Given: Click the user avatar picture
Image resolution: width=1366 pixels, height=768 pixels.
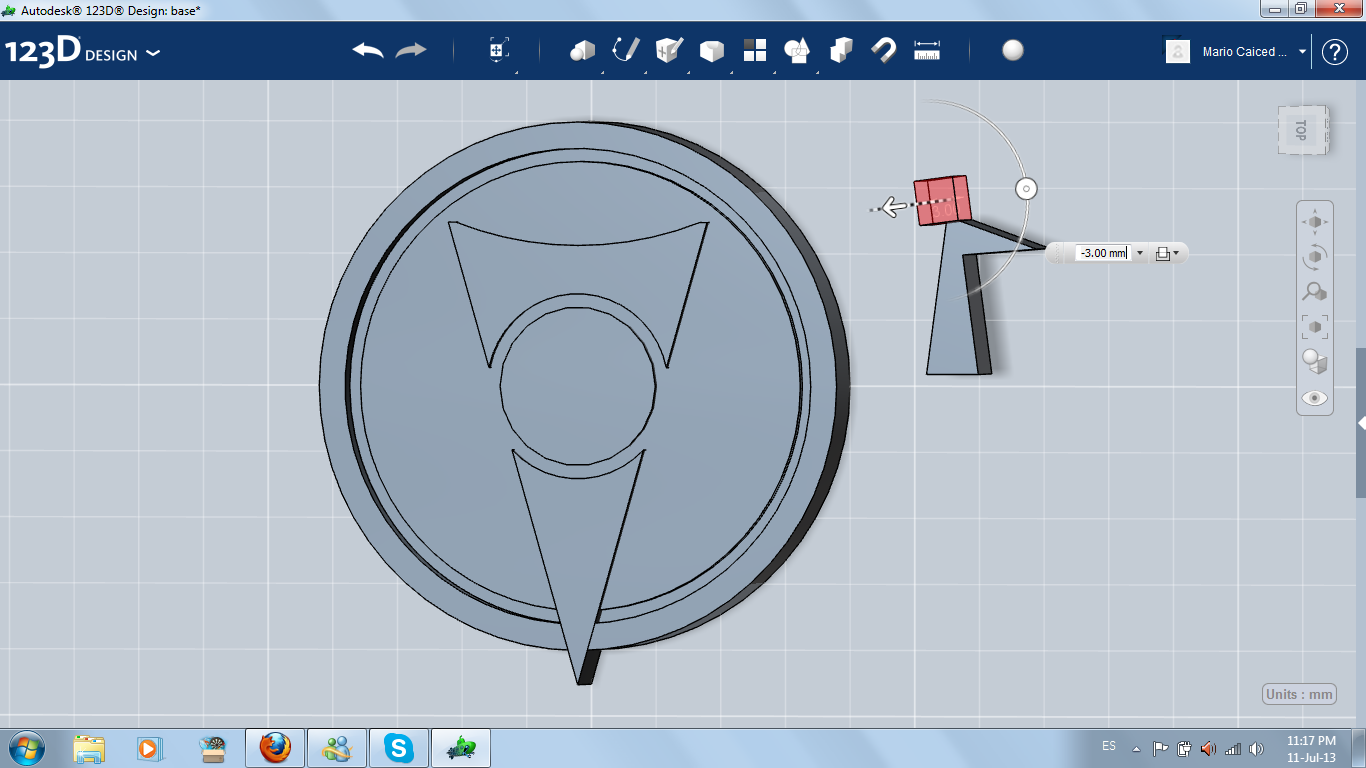Looking at the screenshot, I should coord(1178,52).
